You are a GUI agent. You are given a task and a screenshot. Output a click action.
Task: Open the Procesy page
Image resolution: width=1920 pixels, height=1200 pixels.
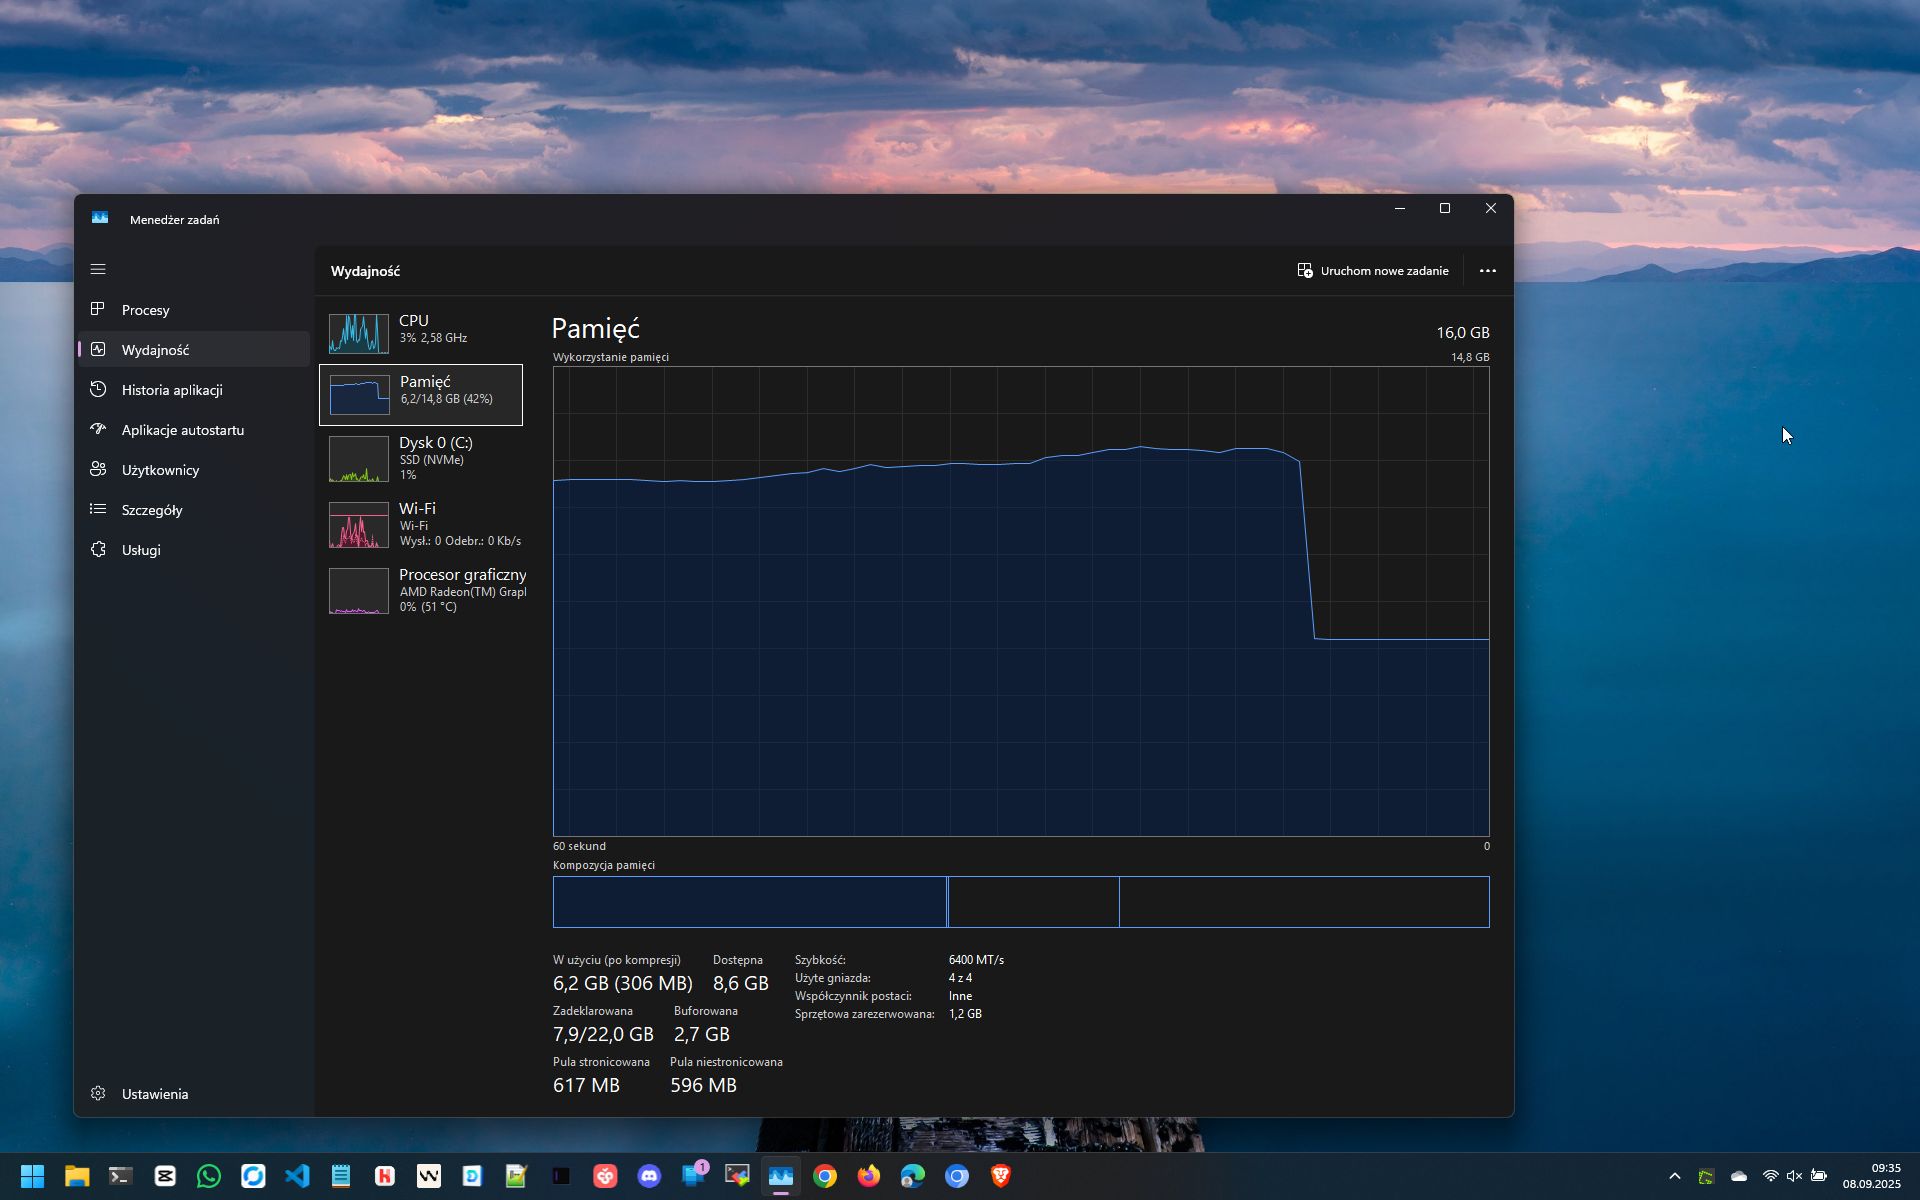point(146,310)
